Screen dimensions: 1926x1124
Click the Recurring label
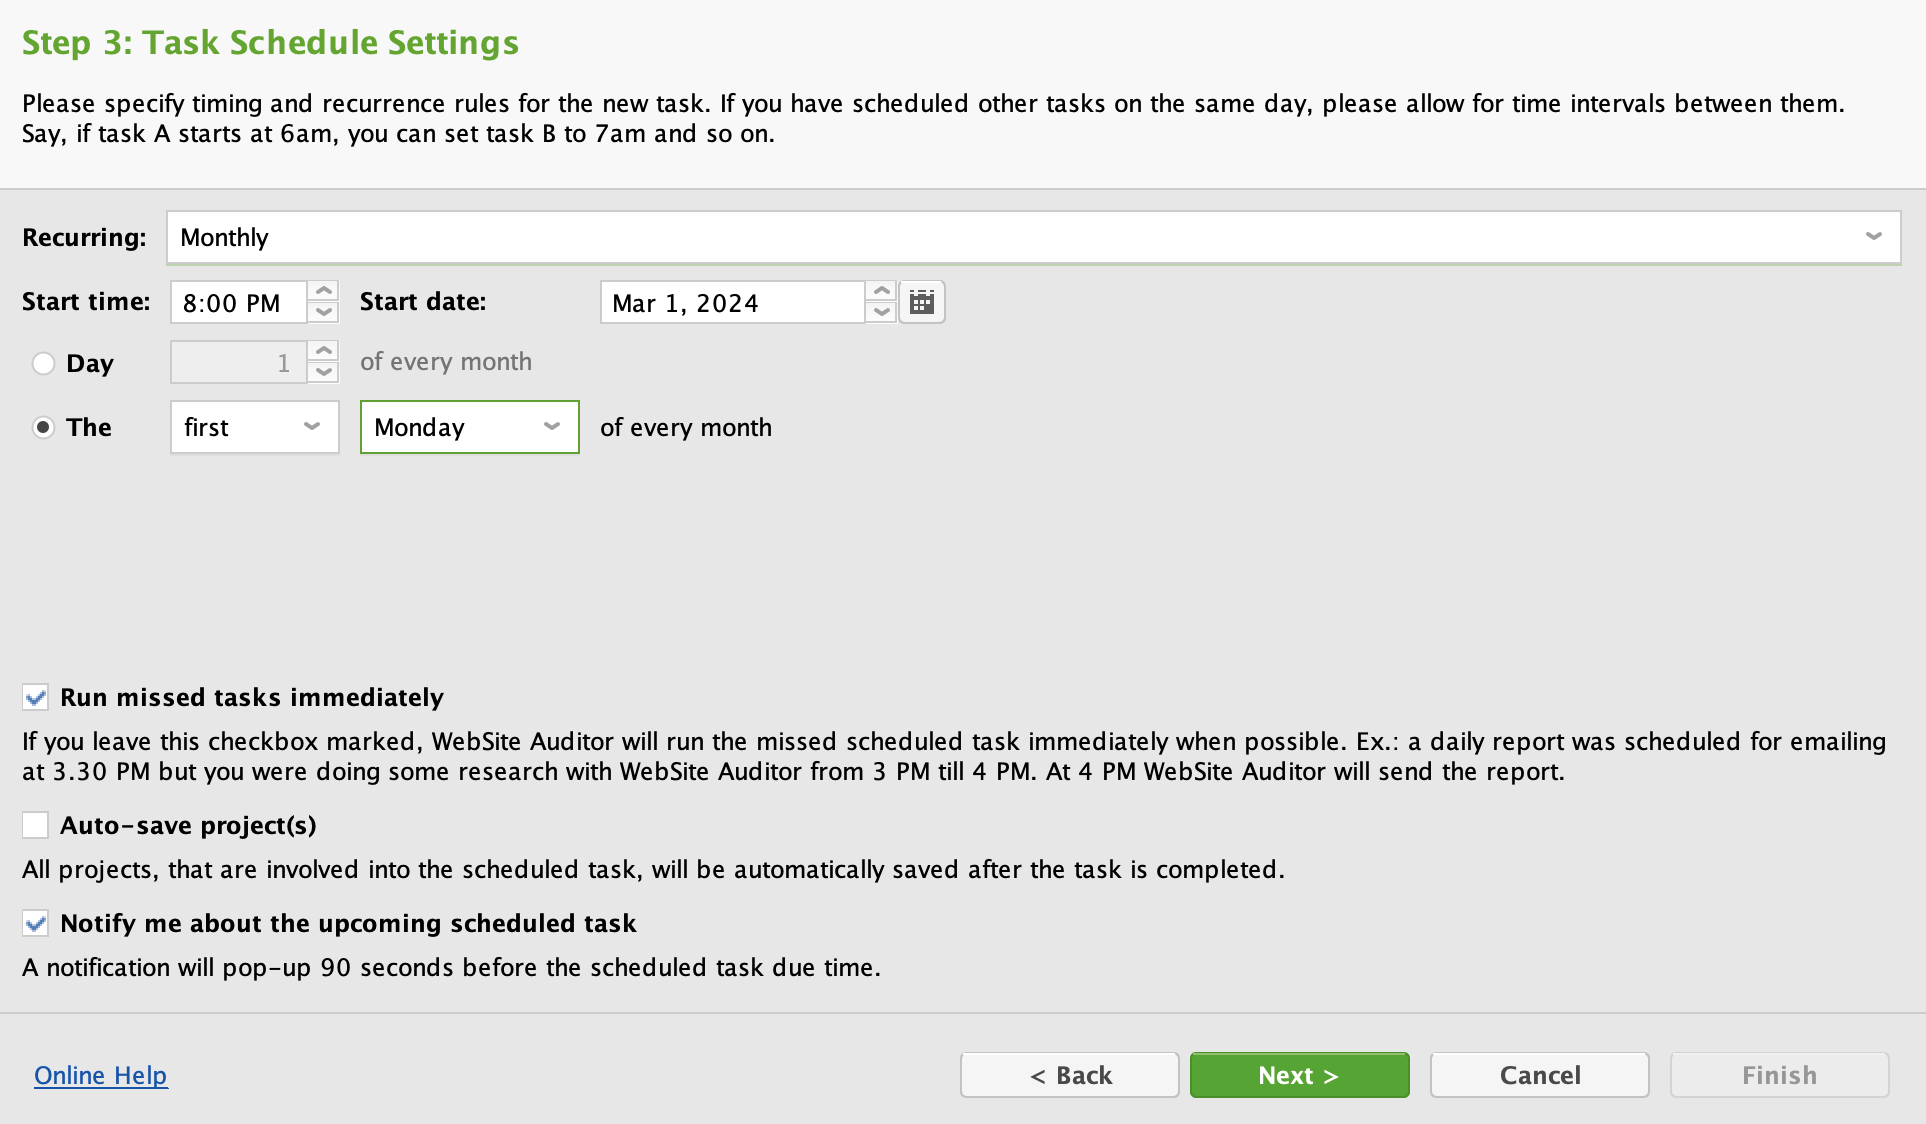[x=84, y=238]
